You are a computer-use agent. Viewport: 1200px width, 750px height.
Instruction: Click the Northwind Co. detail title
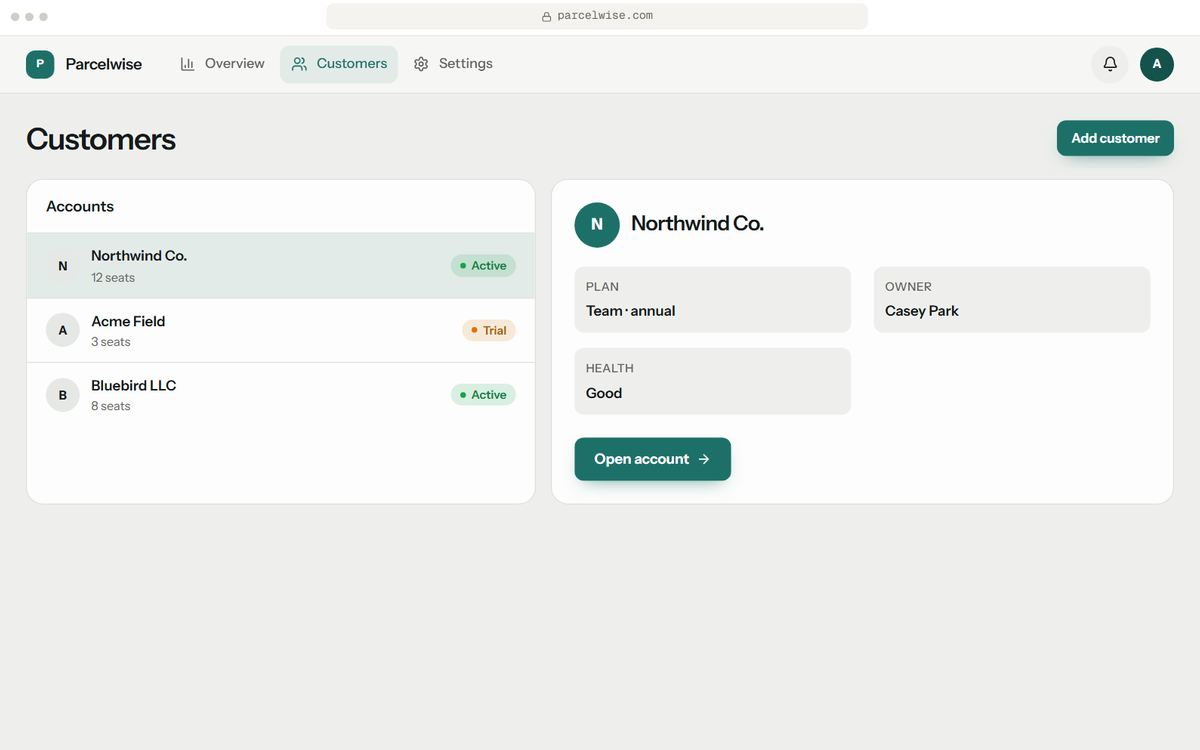tap(697, 224)
